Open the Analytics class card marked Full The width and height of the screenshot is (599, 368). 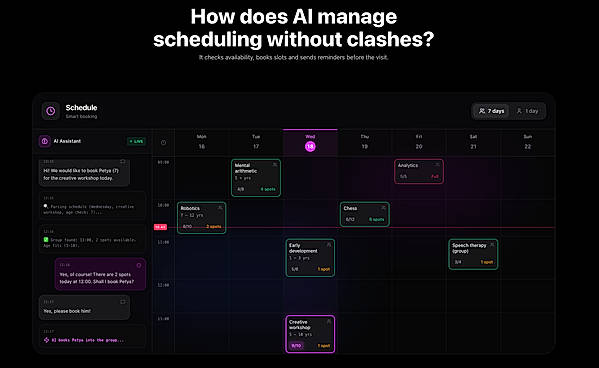[x=419, y=171]
